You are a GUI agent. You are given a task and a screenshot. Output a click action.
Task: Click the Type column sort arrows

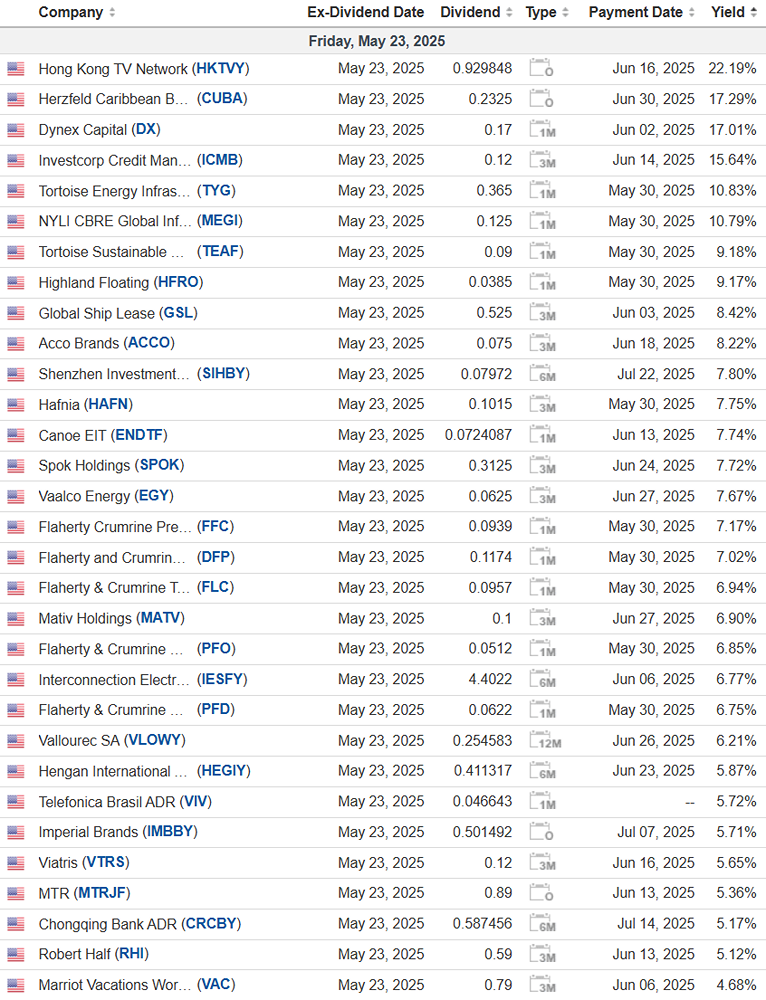click(x=566, y=13)
